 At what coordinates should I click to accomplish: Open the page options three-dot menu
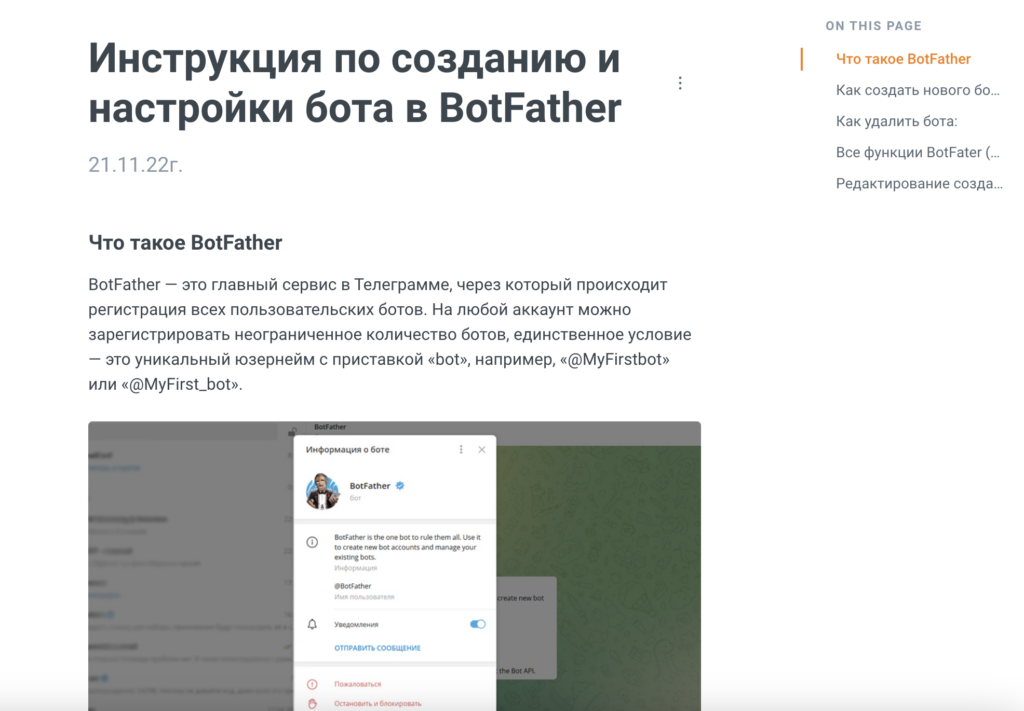[x=680, y=83]
